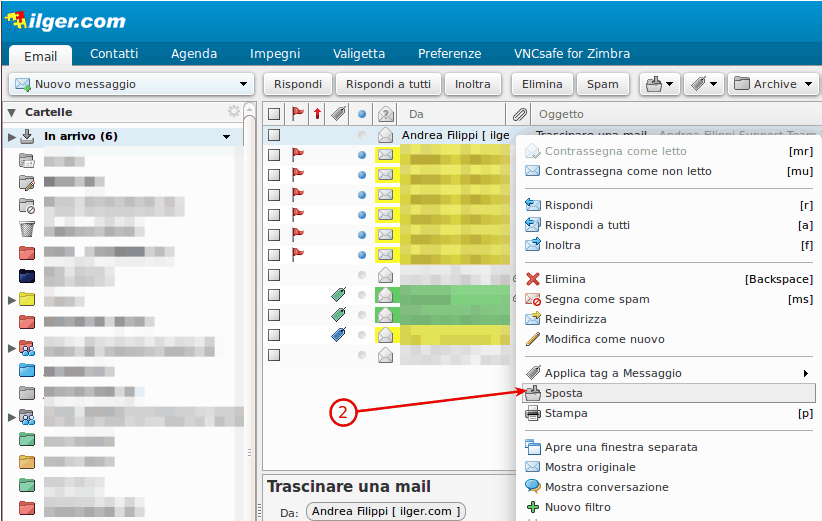Toggle the unread dot of Andrea Filippi message

coord(362,135)
